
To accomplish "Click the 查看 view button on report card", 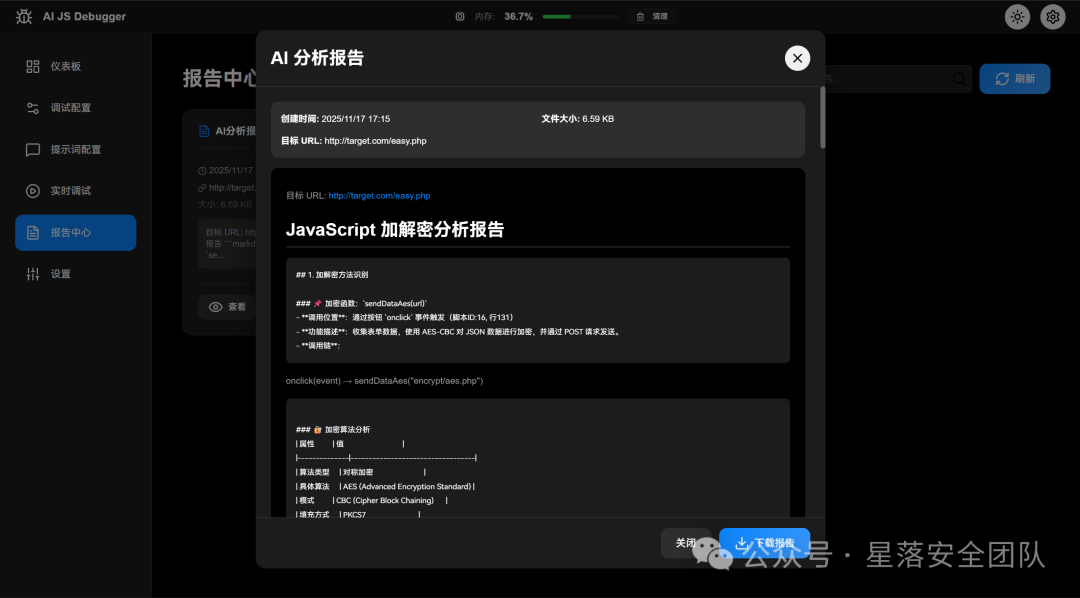I will (x=227, y=307).
